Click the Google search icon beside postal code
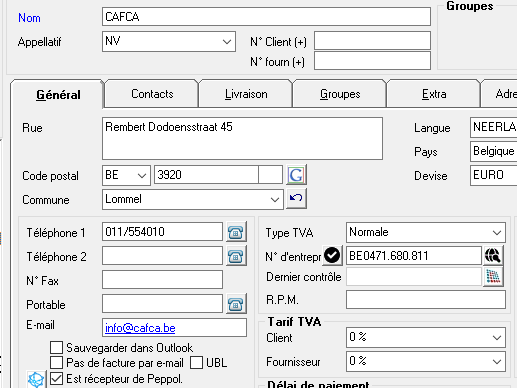Screen dimensions: 517x388 click(x=296, y=175)
